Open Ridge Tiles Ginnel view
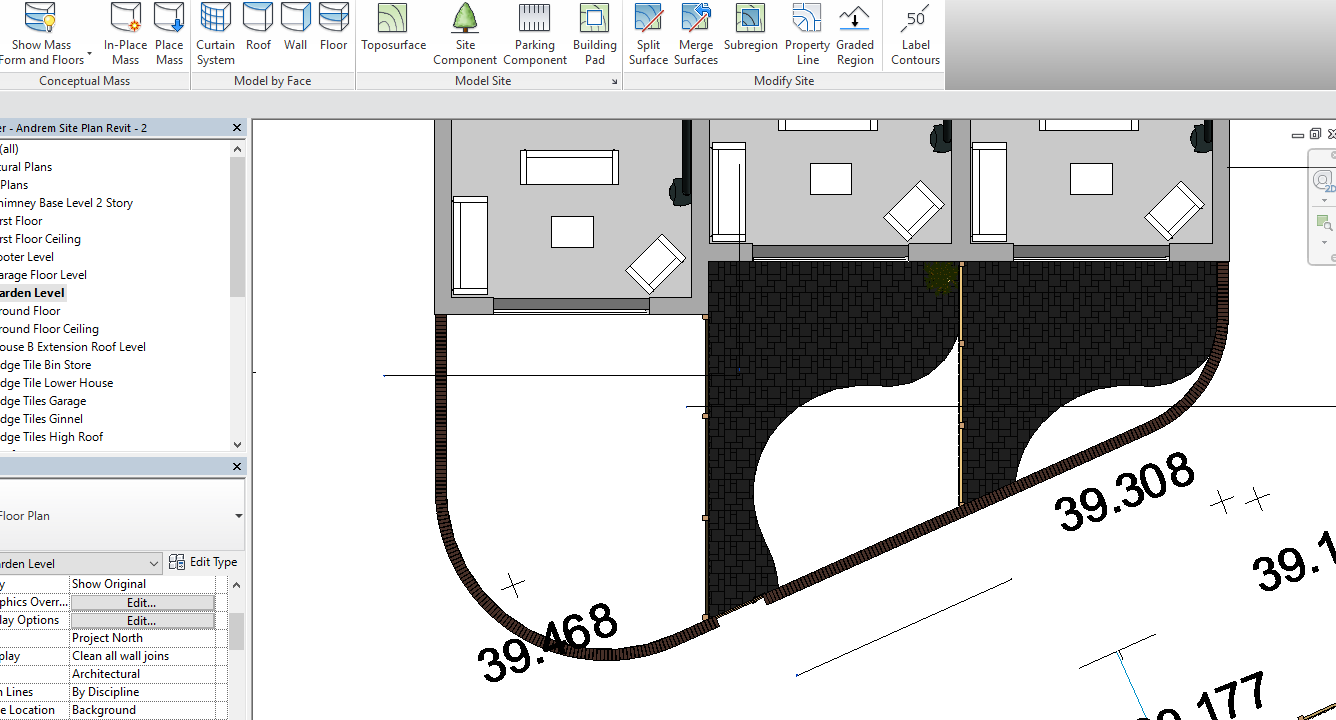Screen dimensions: 1336x720 pos(41,419)
